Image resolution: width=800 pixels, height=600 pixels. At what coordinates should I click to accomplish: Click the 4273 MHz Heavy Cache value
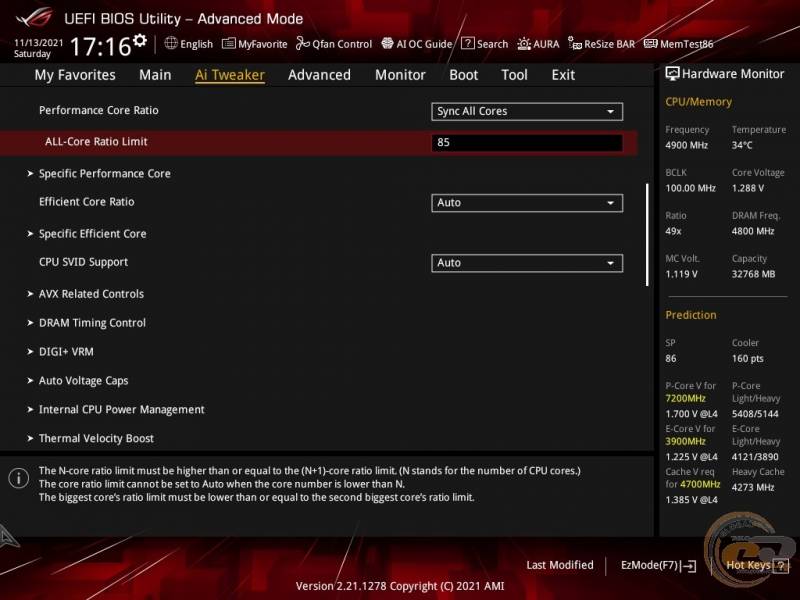pyautogui.click(x=753, y=487)
